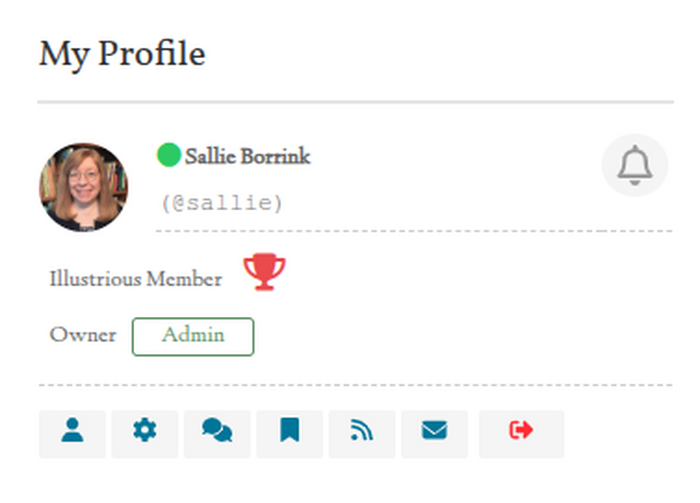Select the Illustrious Member rank label
The image size is (700, 503).
click(x=136, y=279)
